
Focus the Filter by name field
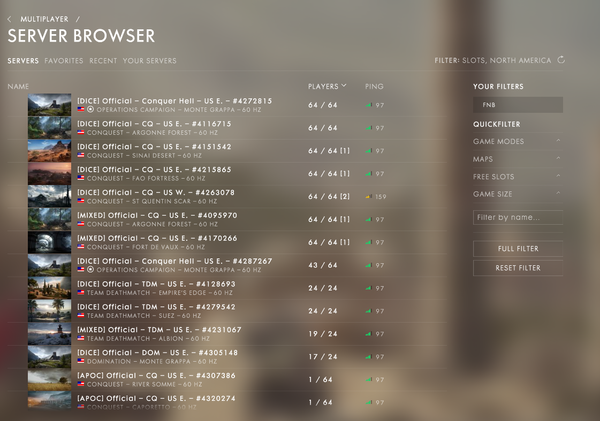pos(518,217)
